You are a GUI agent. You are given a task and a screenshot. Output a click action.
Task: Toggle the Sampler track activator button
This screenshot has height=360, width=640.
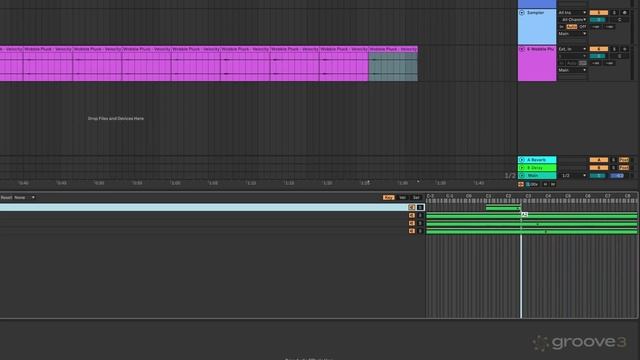coord(599,13)
